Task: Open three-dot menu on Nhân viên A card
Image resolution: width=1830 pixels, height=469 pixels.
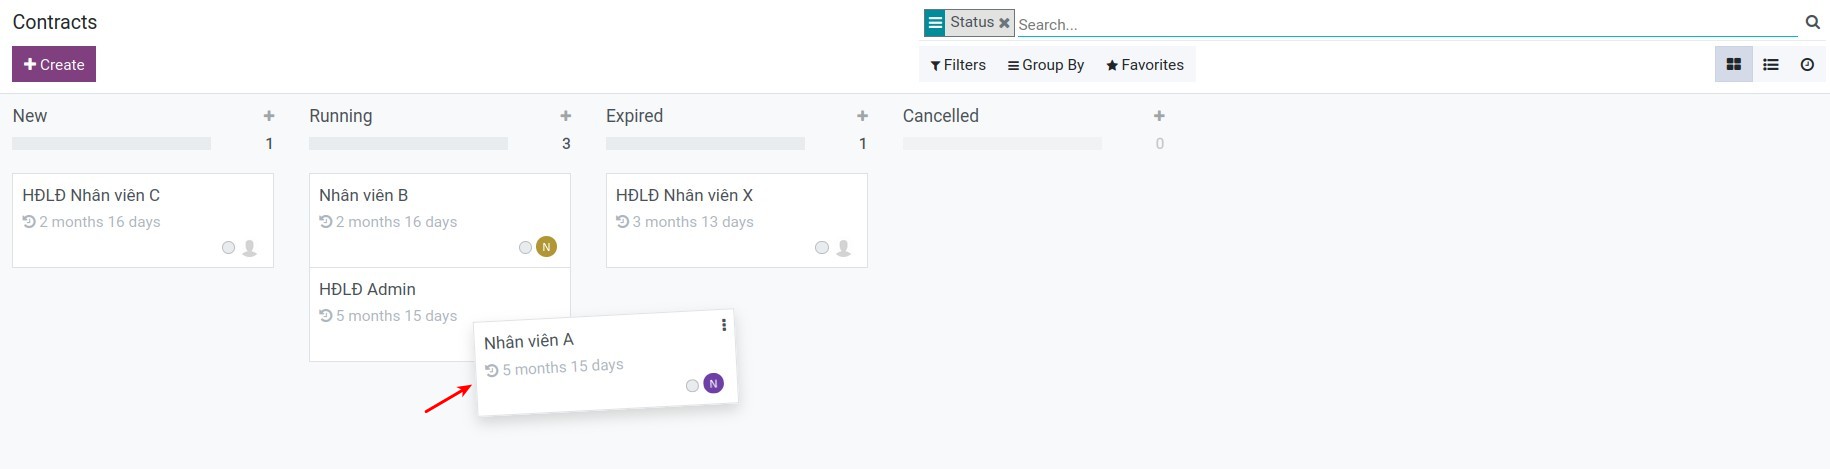Action: click(724, 325)
